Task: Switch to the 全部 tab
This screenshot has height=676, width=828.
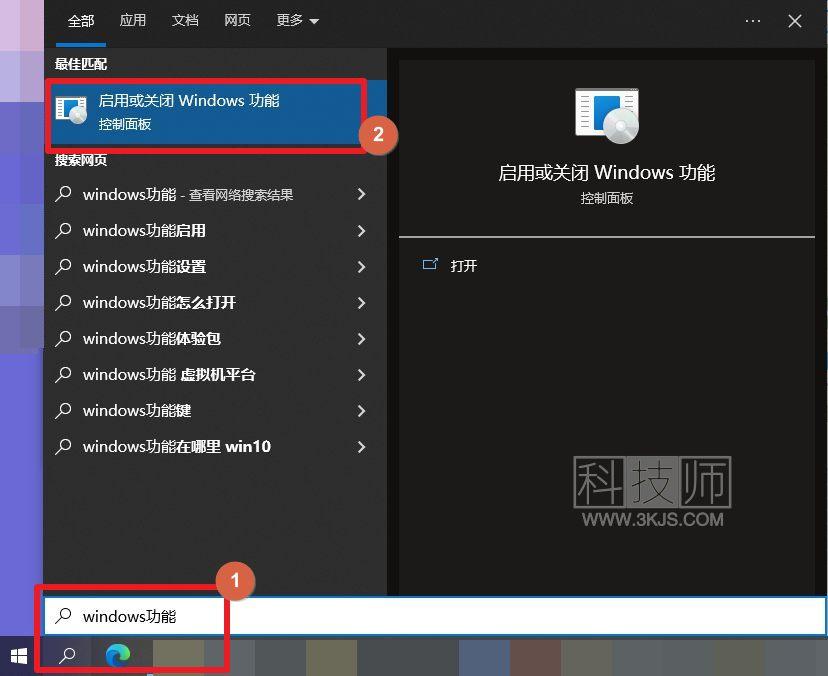Action: [x=81, y=21]
